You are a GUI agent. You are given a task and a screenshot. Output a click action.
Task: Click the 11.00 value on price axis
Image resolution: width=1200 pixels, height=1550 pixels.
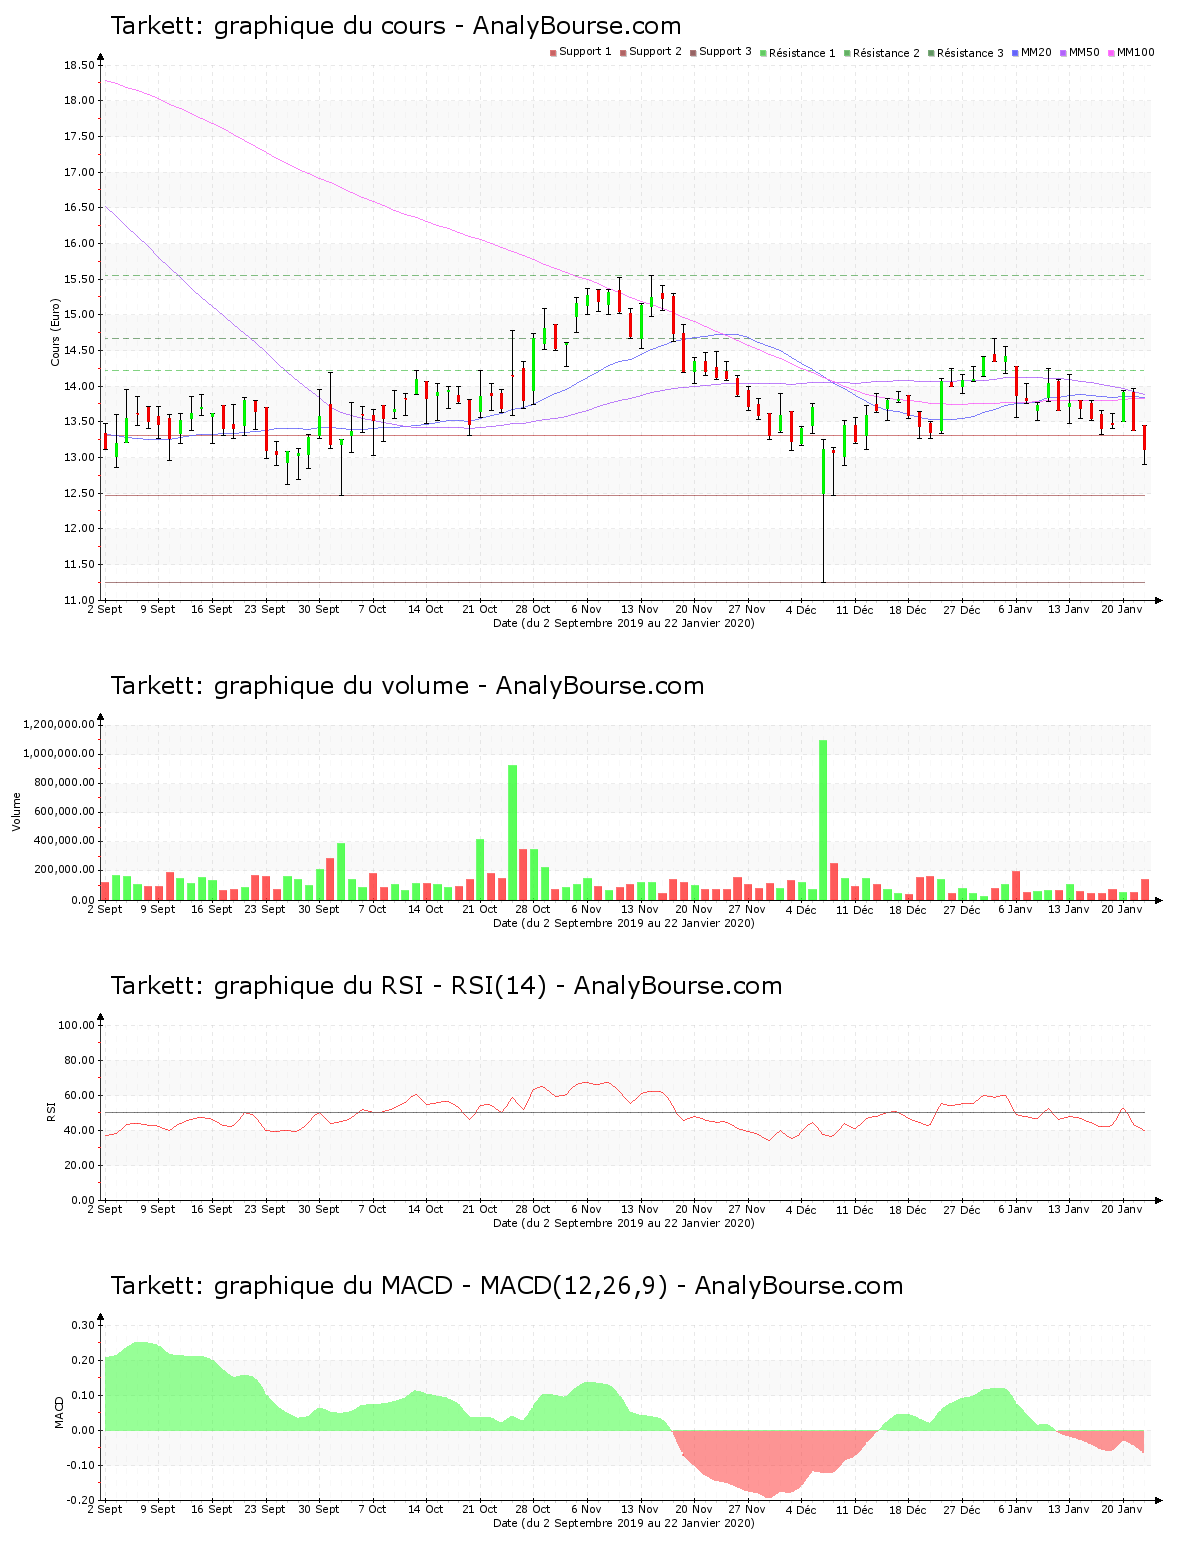79,600
